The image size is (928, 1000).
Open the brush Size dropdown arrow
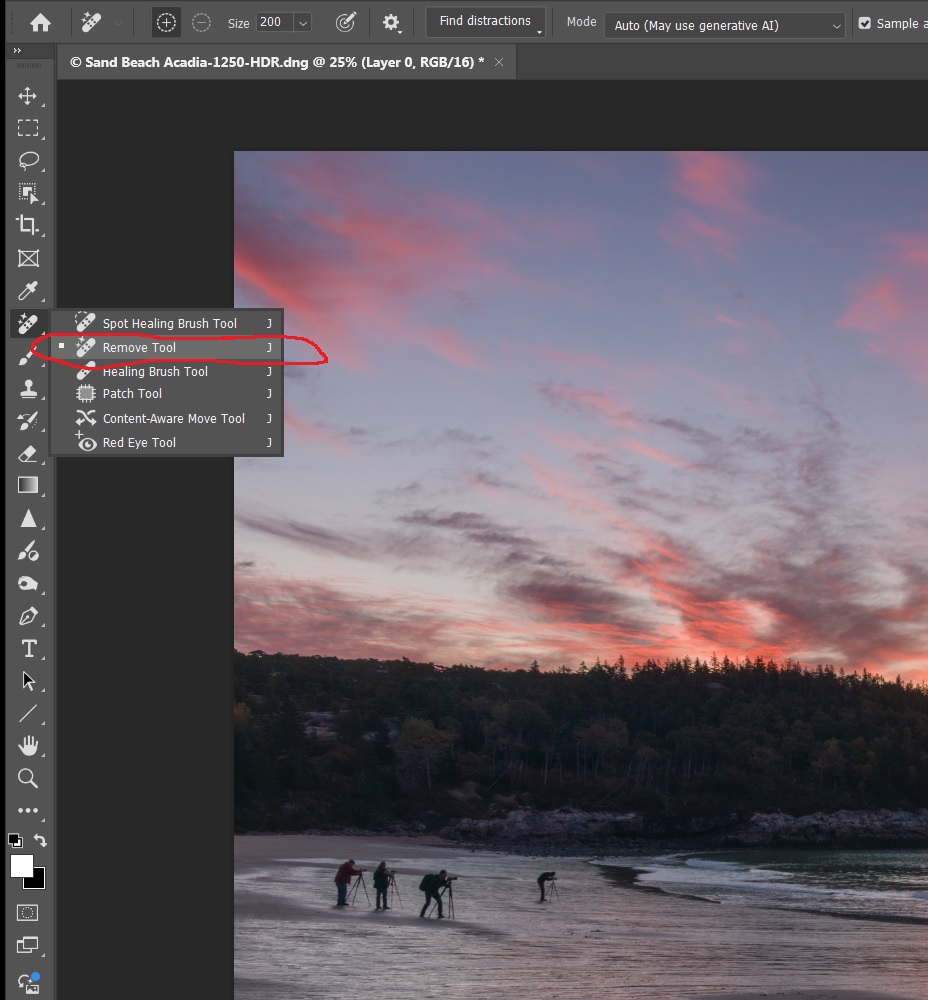click(x=302, y=23)
